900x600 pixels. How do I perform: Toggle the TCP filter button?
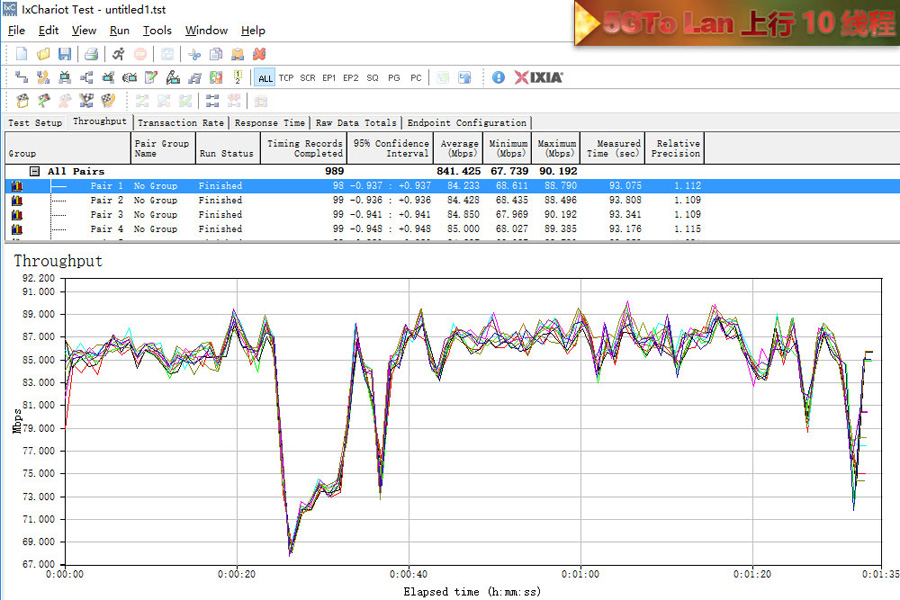pos(286,78)
